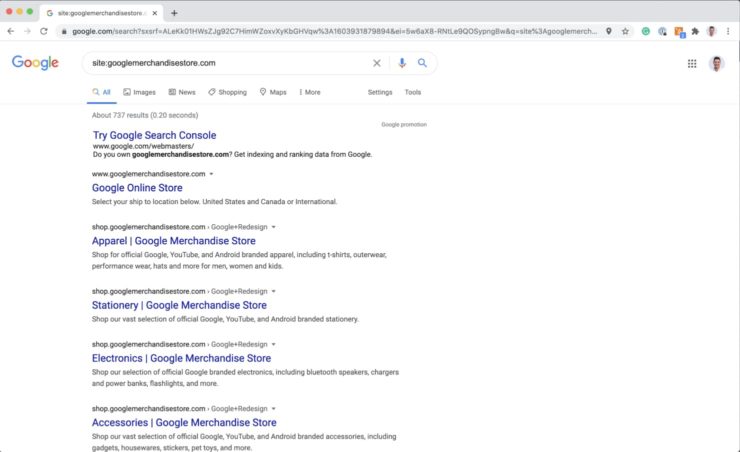Open the Accessories | Google Merchandise Store result
Screen dimensions: 740x452
[184, 422]
